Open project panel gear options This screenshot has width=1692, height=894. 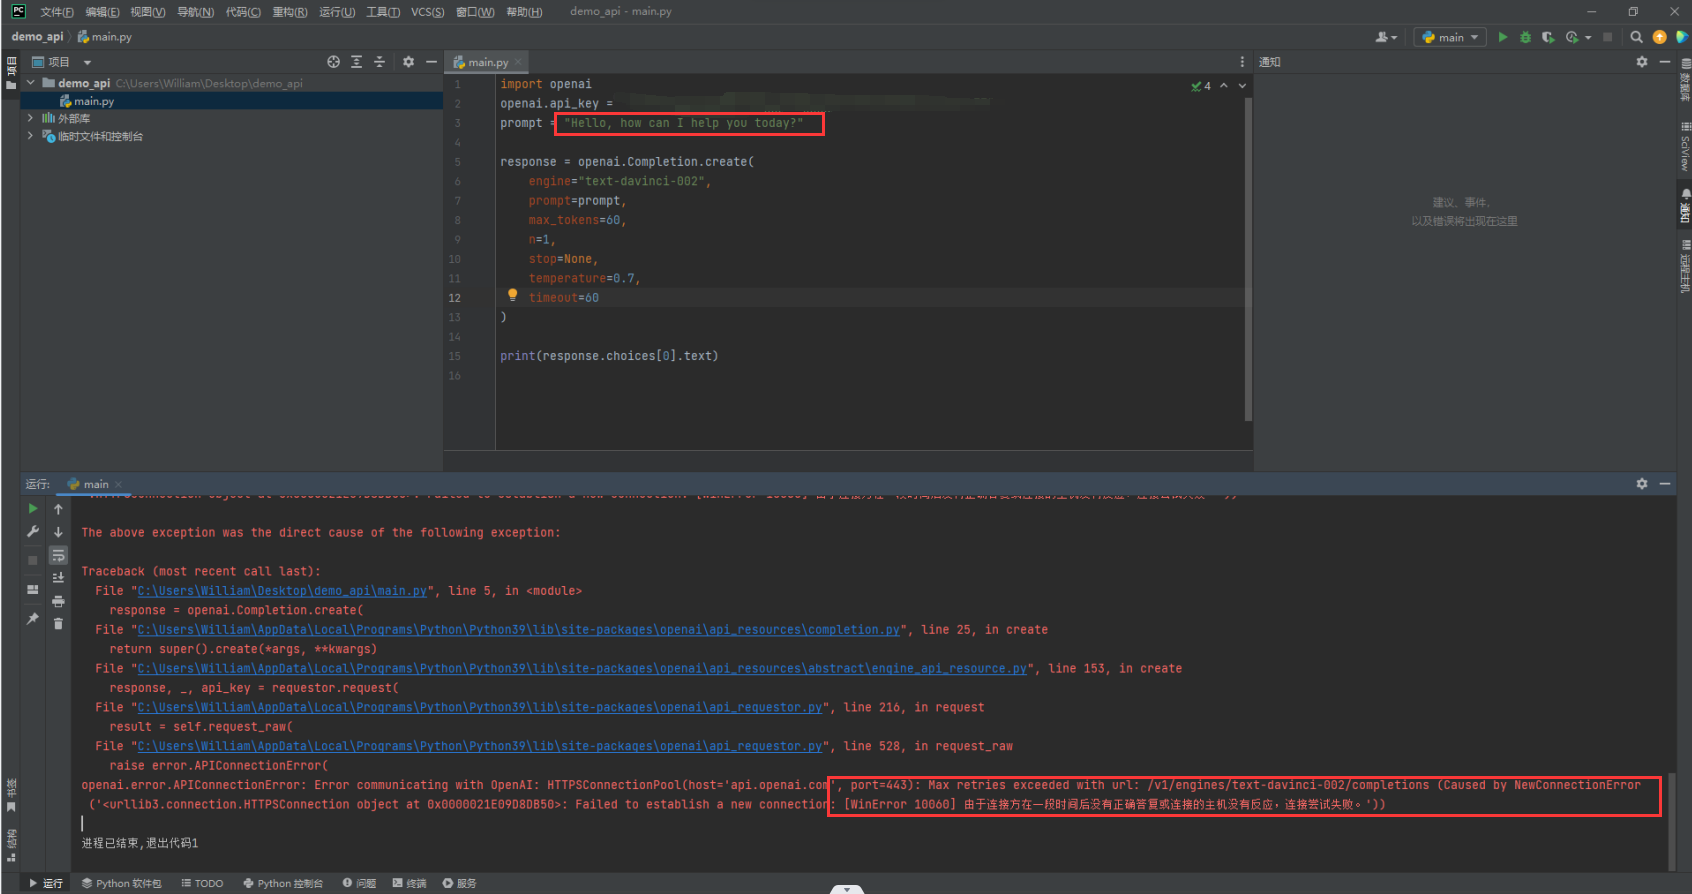pyautogui.click(x=408, y=62)
